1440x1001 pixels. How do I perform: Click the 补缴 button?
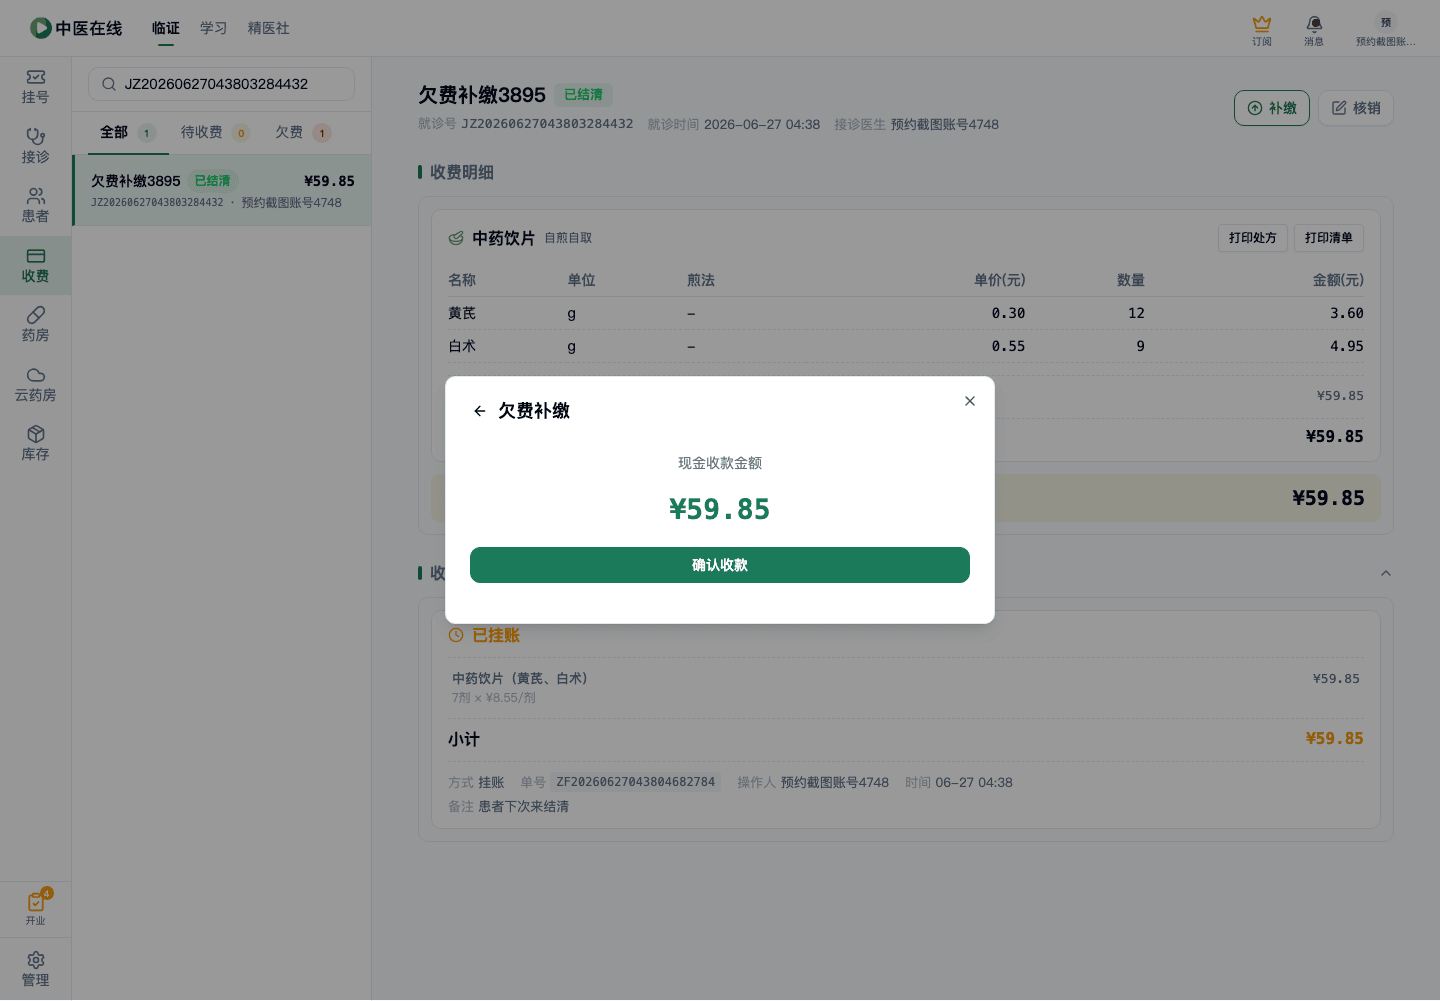point(1272,108)
